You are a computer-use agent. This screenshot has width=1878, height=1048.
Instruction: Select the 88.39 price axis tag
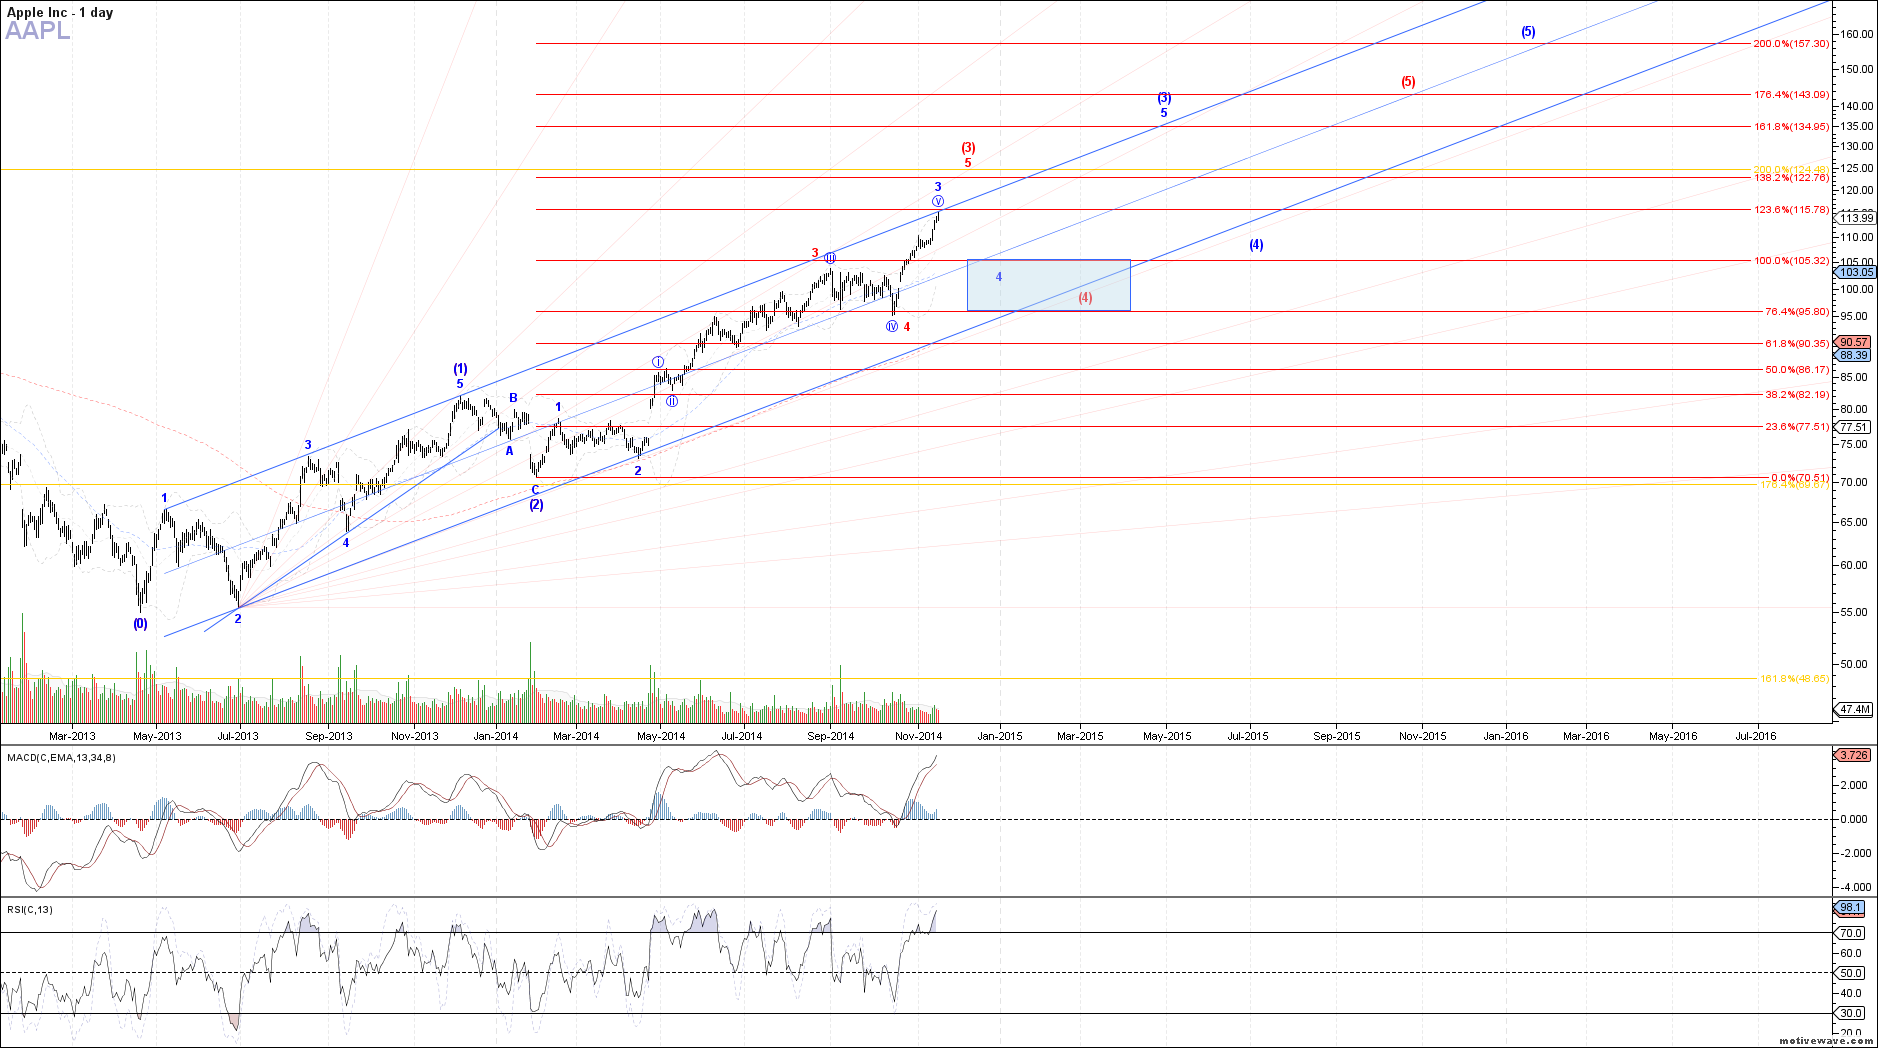pos(1853,355)
